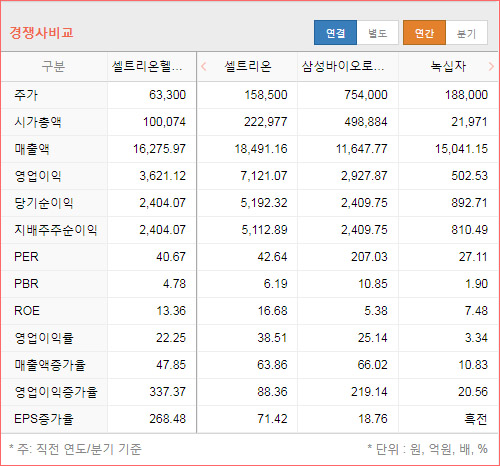The image size is (500, 466).
Task: Click market cap value 21,971
Action: pos(469,122)
